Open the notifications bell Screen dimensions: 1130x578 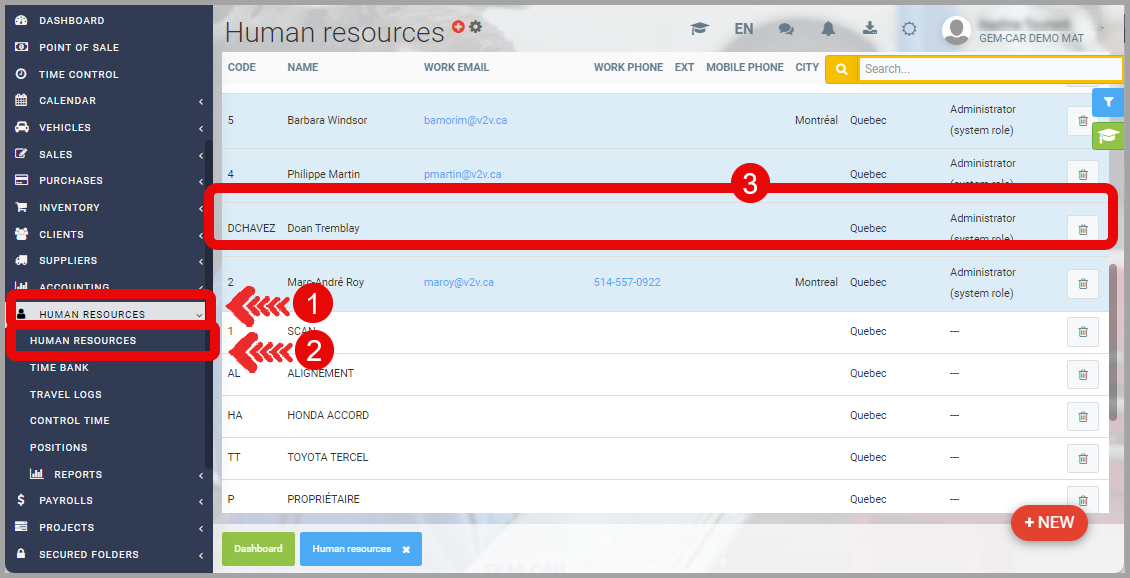pyautogui.click(x=828, y=29)
